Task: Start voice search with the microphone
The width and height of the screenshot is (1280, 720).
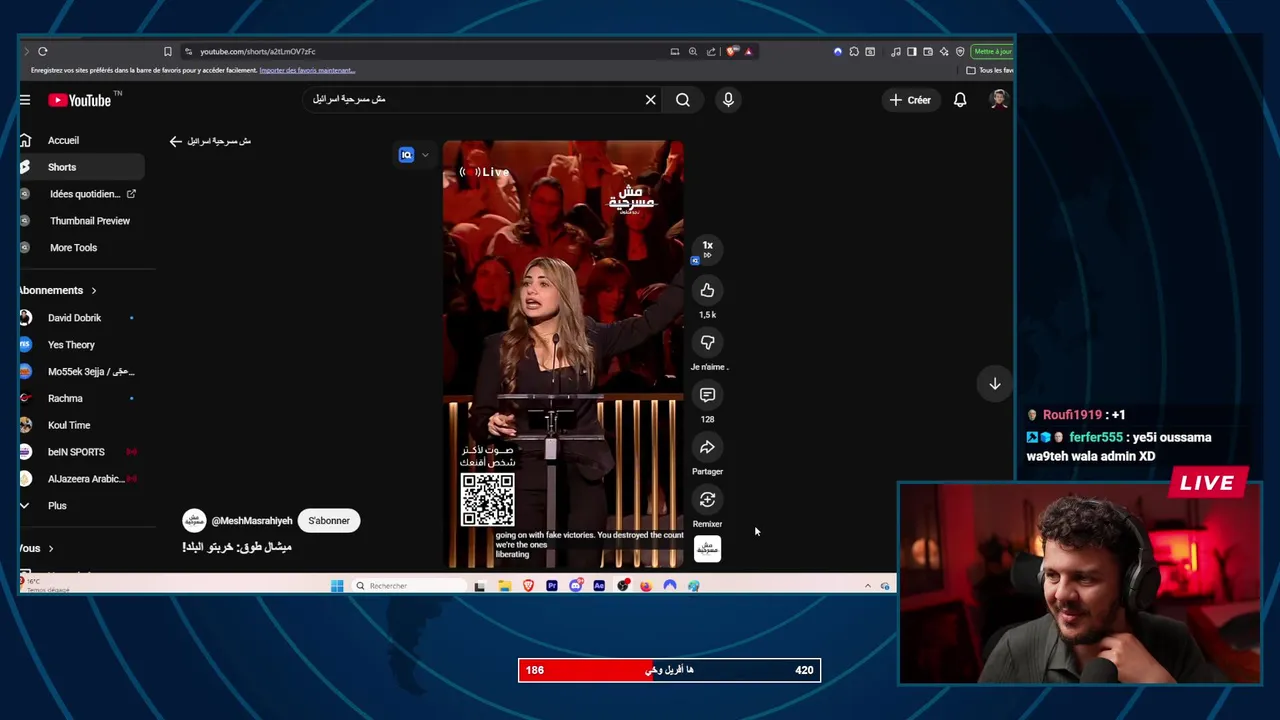Action: (728, 100)
